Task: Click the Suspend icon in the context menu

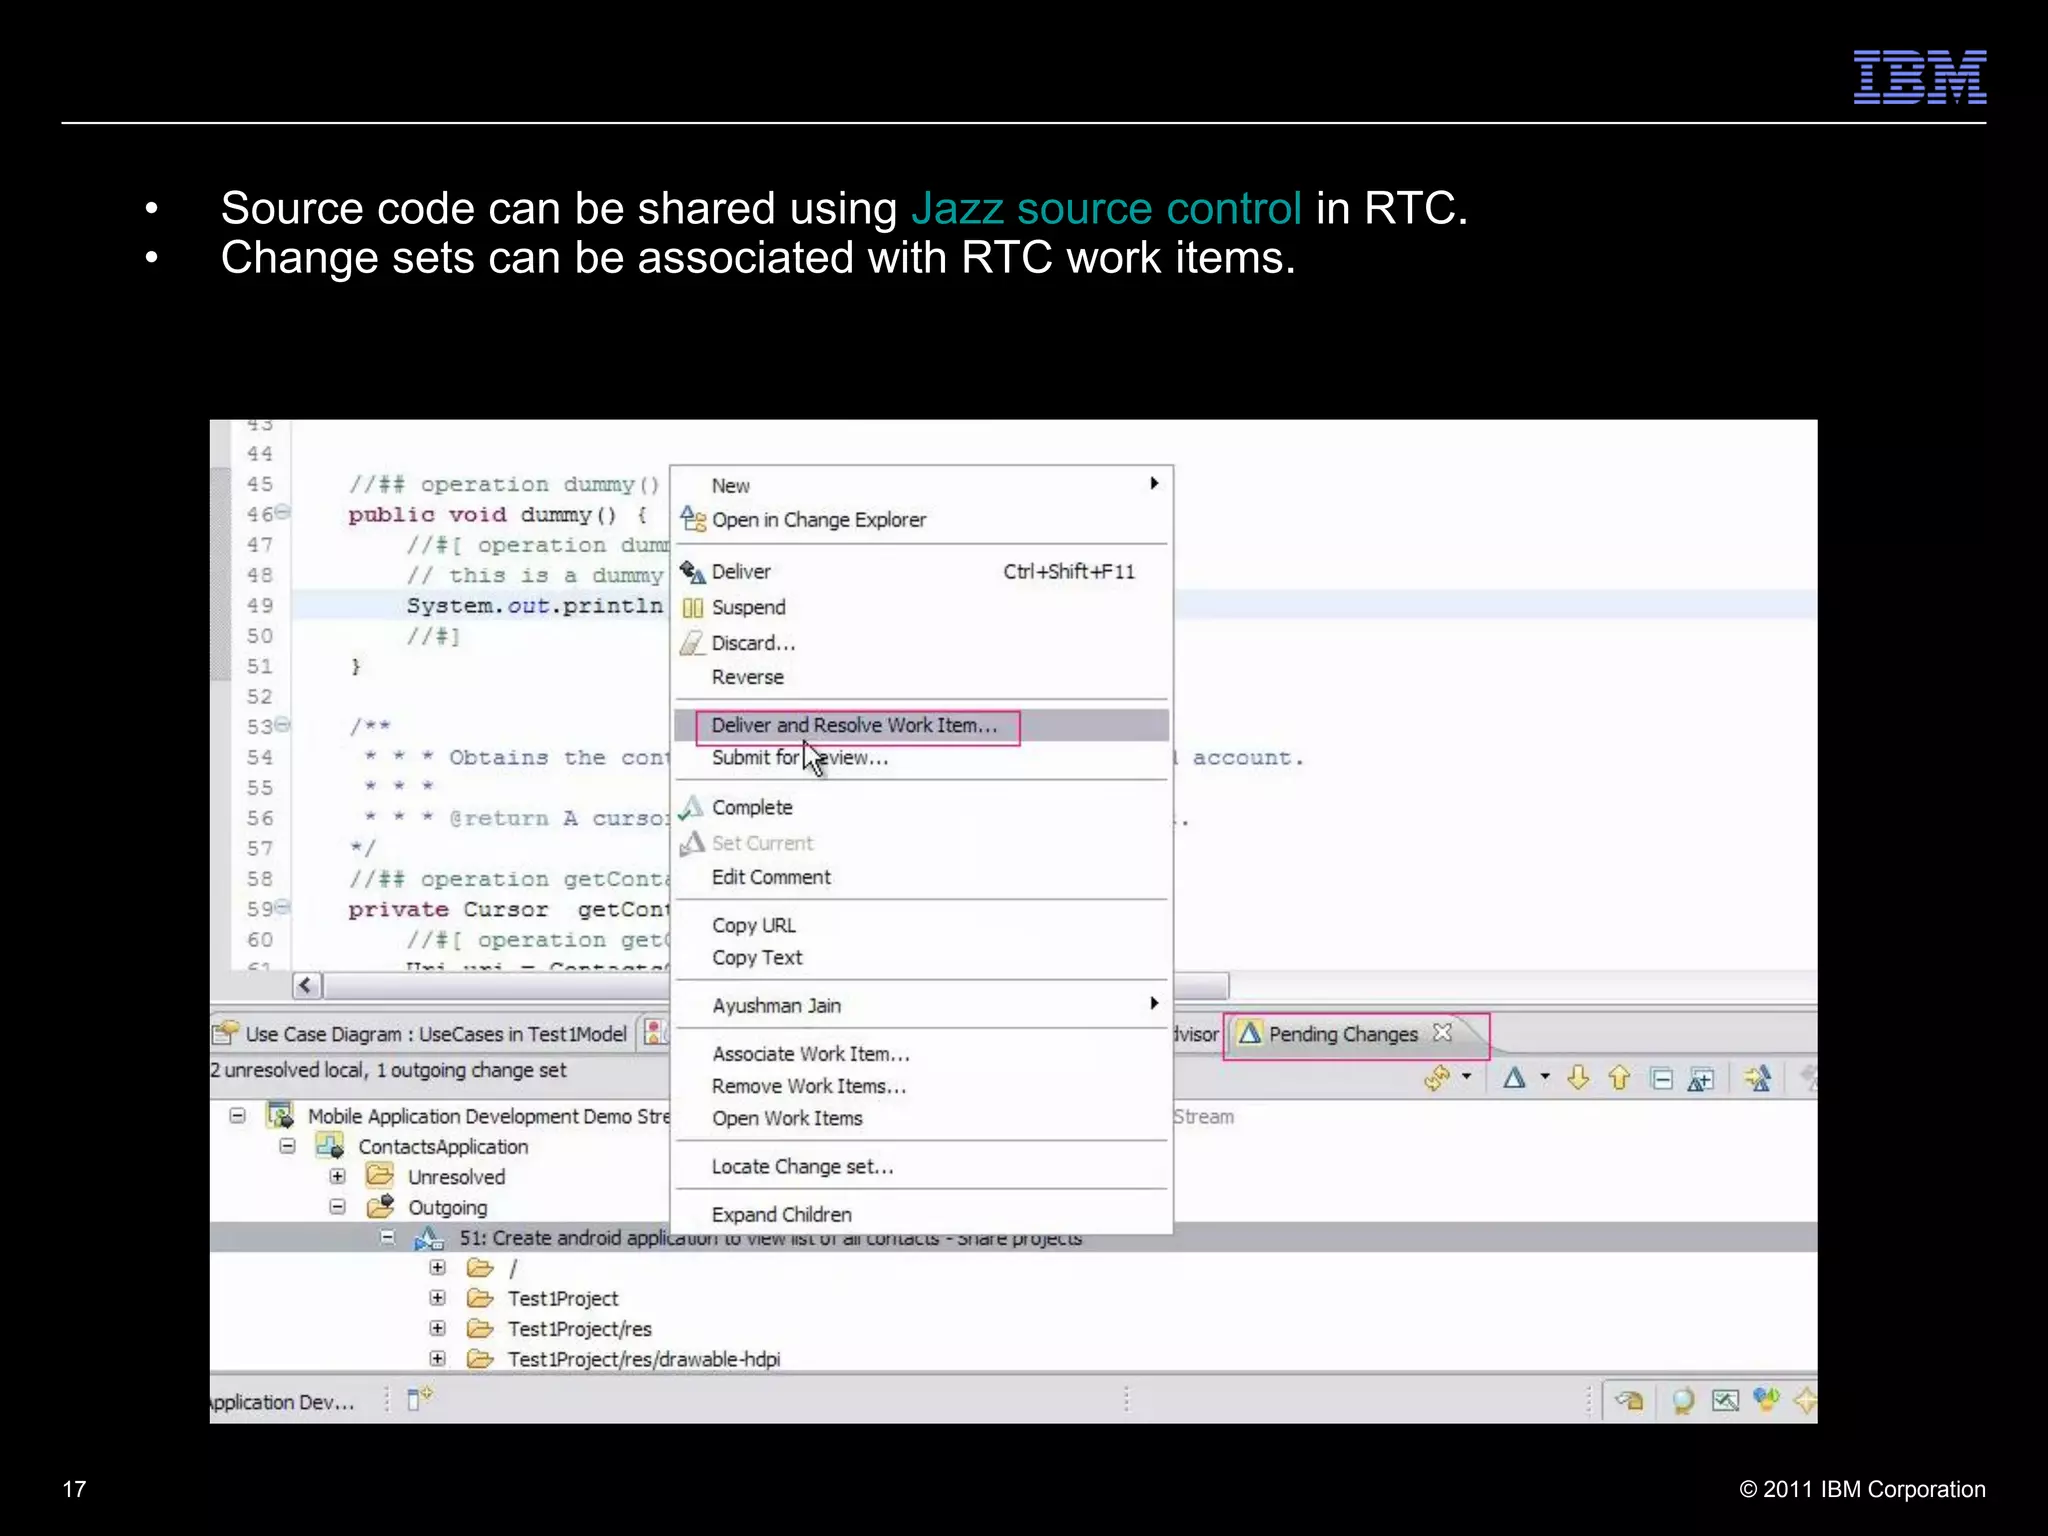Action: [x=692, y=607]
